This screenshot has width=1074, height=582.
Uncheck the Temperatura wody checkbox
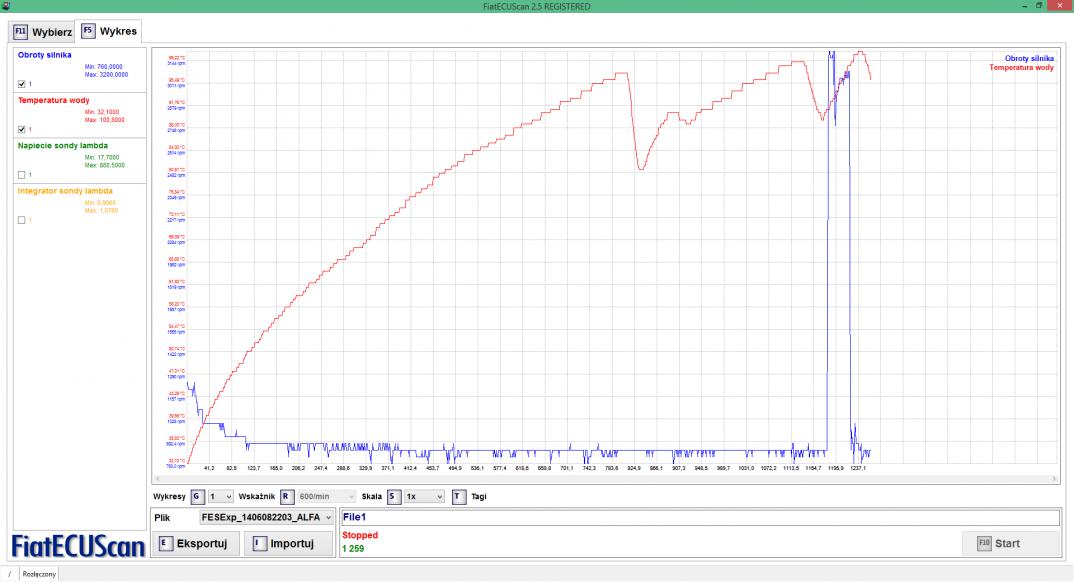click(22, 129)
